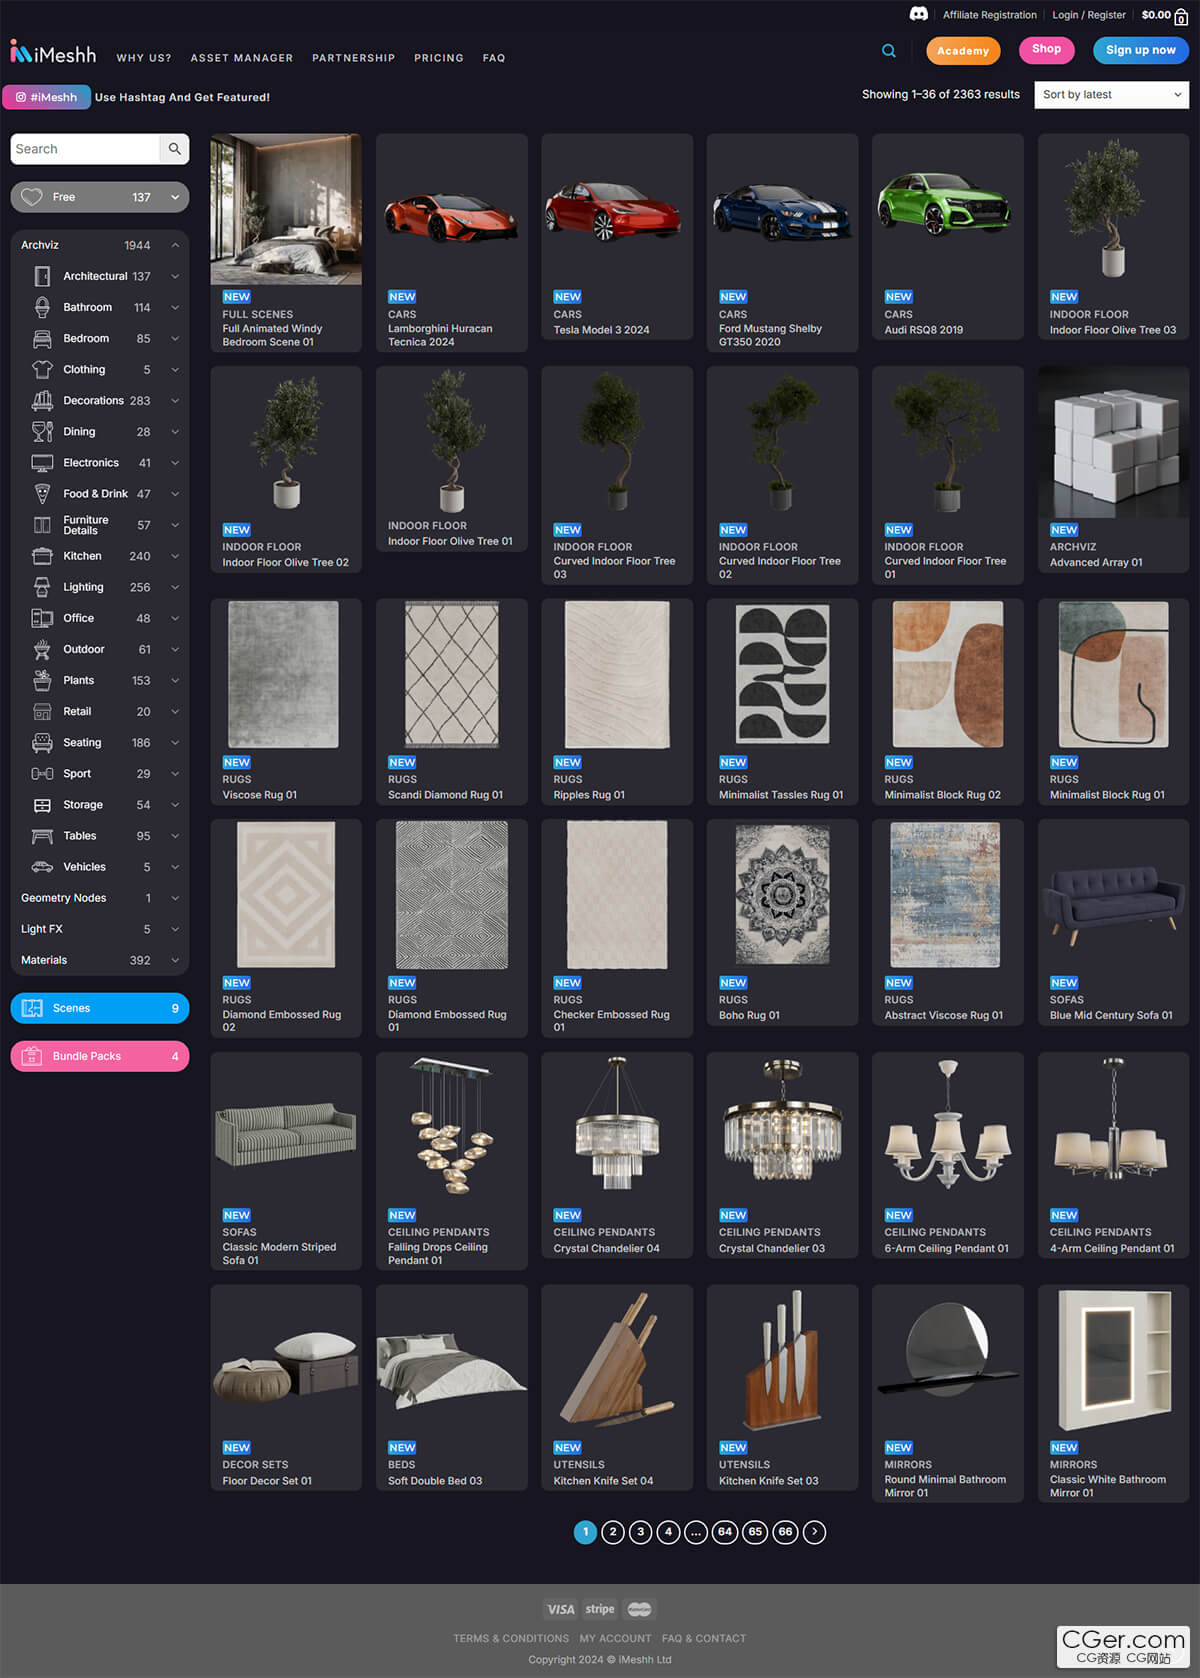Collapse the Archviz category chevron
Viewport: 1200px width, 1678px height.
pyautogui.click(x=175, y=245)
